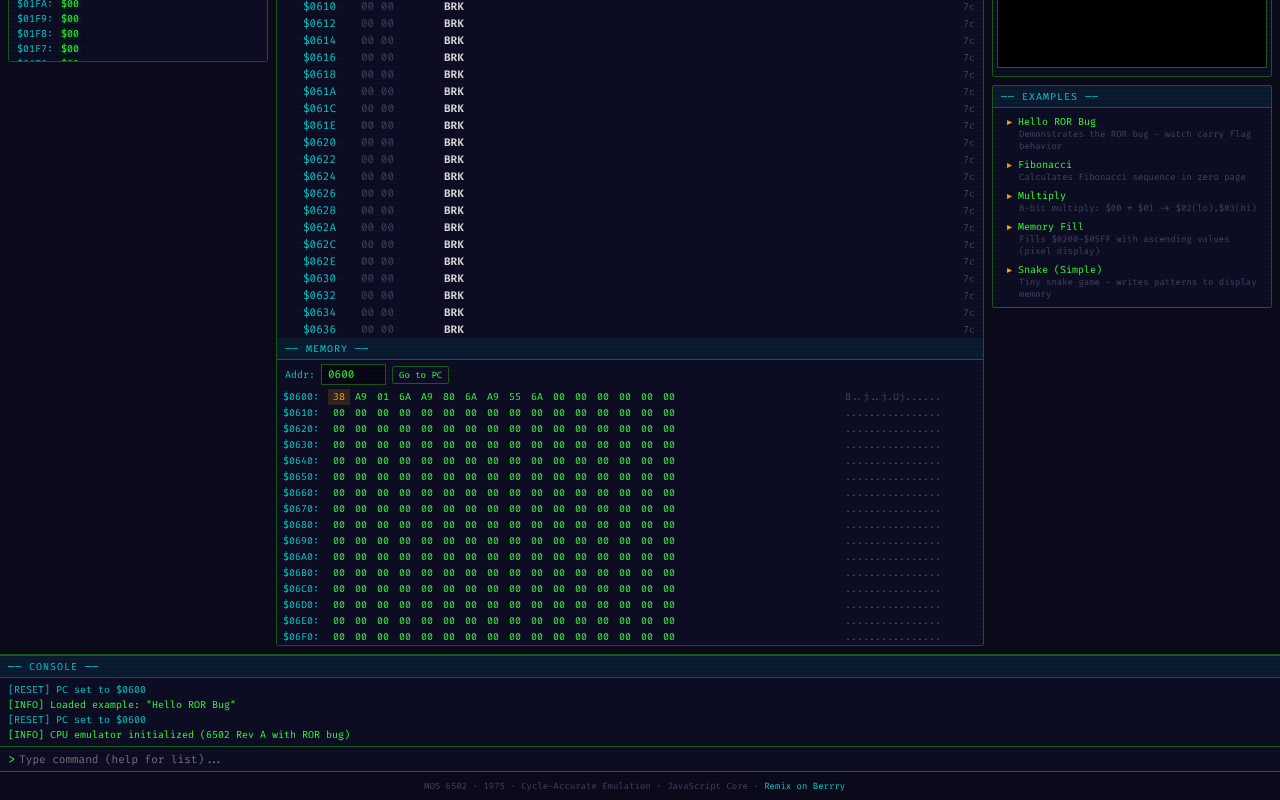The width and height of the screenshot is (1280, 800).
Task: Click the arrow icon beside Fibonacci
Action: pyautogui.click(x=1009, y=165)
